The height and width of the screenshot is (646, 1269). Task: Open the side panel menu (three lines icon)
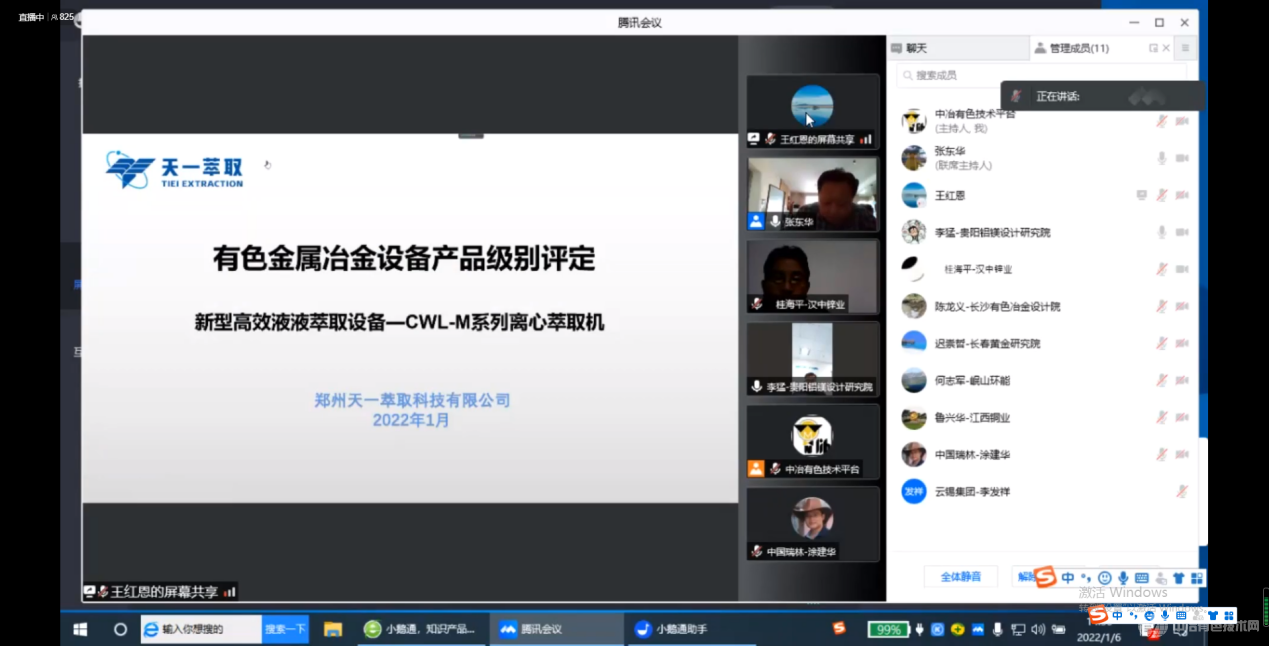pos(1186,48)
